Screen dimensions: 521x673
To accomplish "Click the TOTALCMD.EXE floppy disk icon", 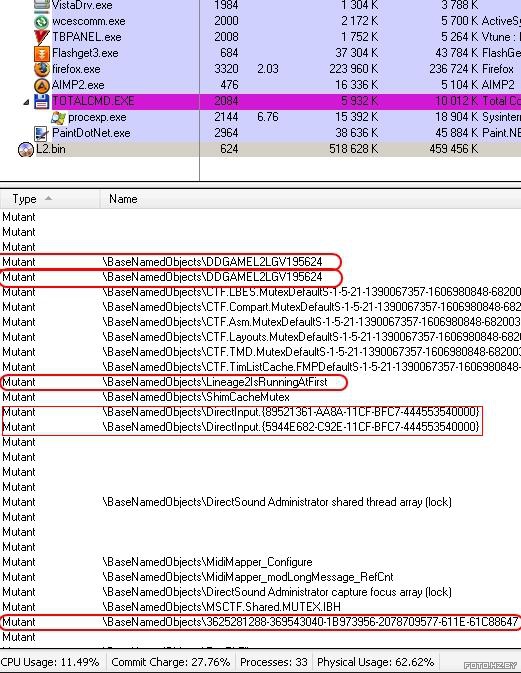I will [42, 101].
